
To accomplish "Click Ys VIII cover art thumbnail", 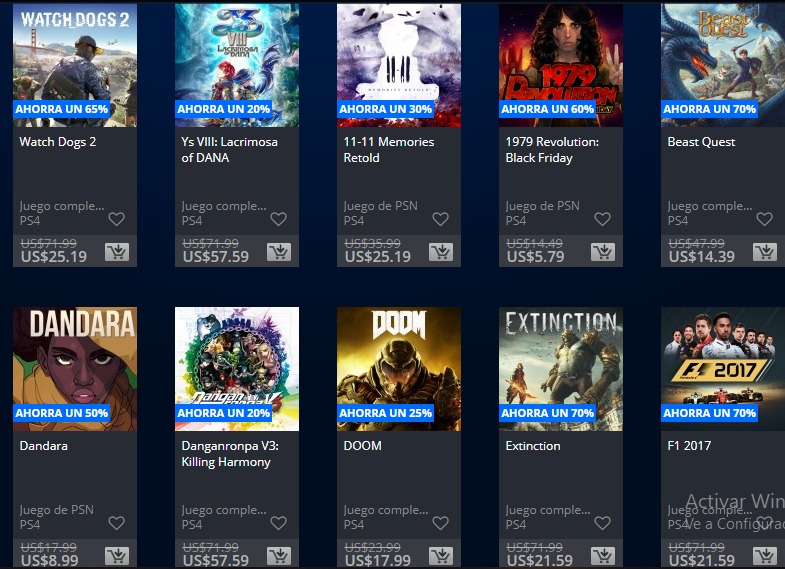I will pos(237,65).
